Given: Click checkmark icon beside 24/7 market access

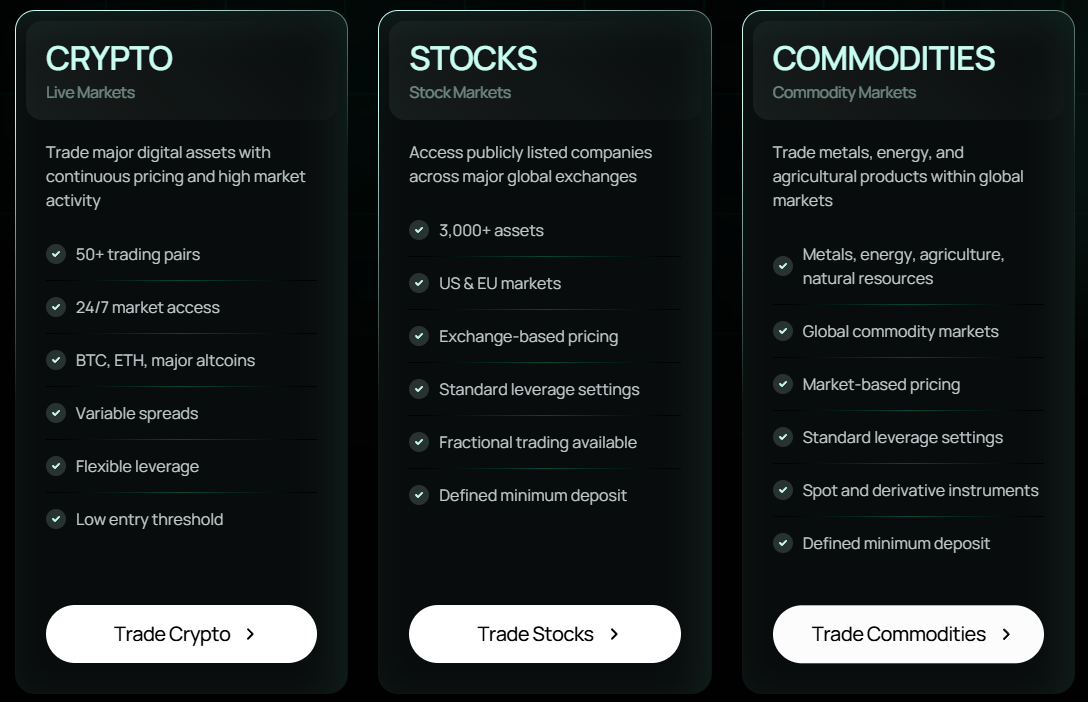Looking at the screenshot, I should coord(56,307).
